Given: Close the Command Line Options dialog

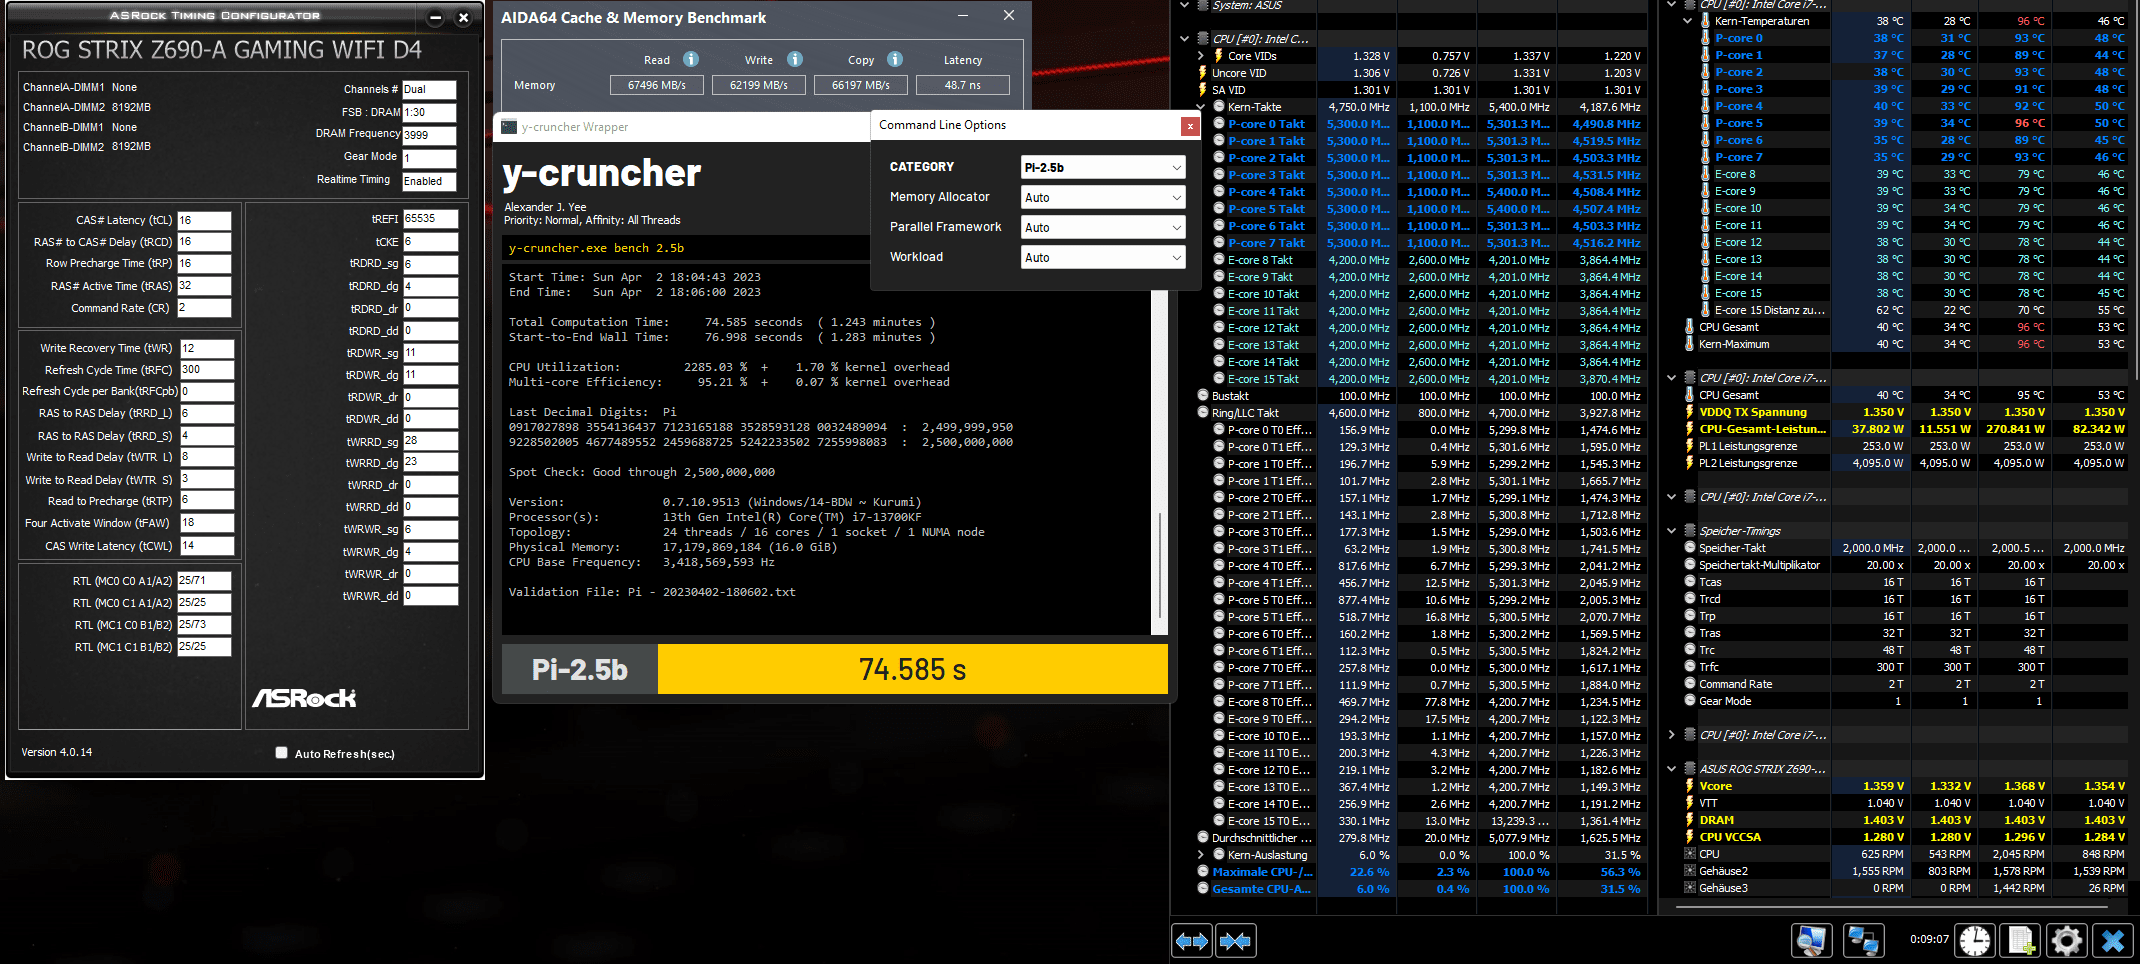Looking at the screenshot, I should [x=1190, y=126].
